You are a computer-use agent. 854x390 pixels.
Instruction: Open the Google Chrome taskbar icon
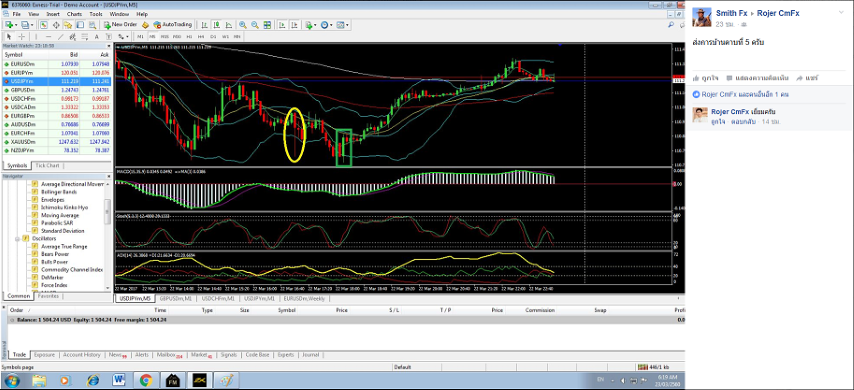[x=145, y=380]
